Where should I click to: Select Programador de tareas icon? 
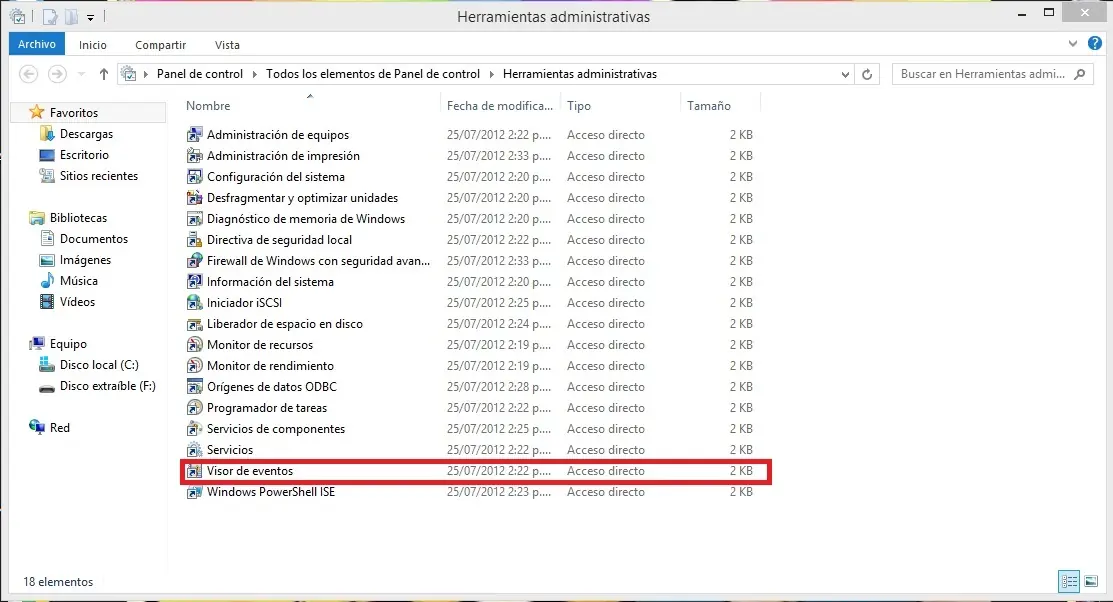pyautogui.click(x=194, y=408)
